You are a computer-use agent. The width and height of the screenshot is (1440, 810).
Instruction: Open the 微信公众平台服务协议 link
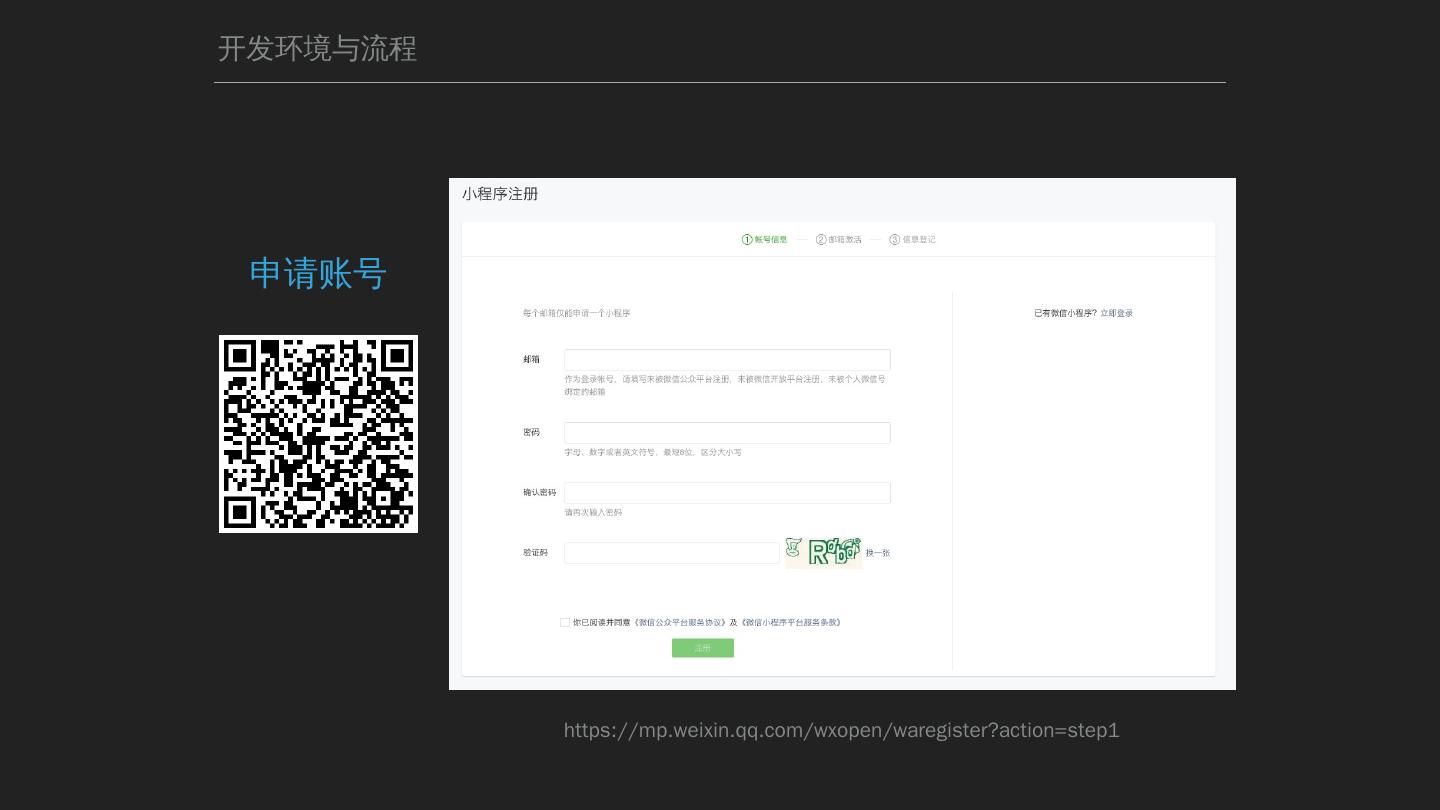pos(681,622)
